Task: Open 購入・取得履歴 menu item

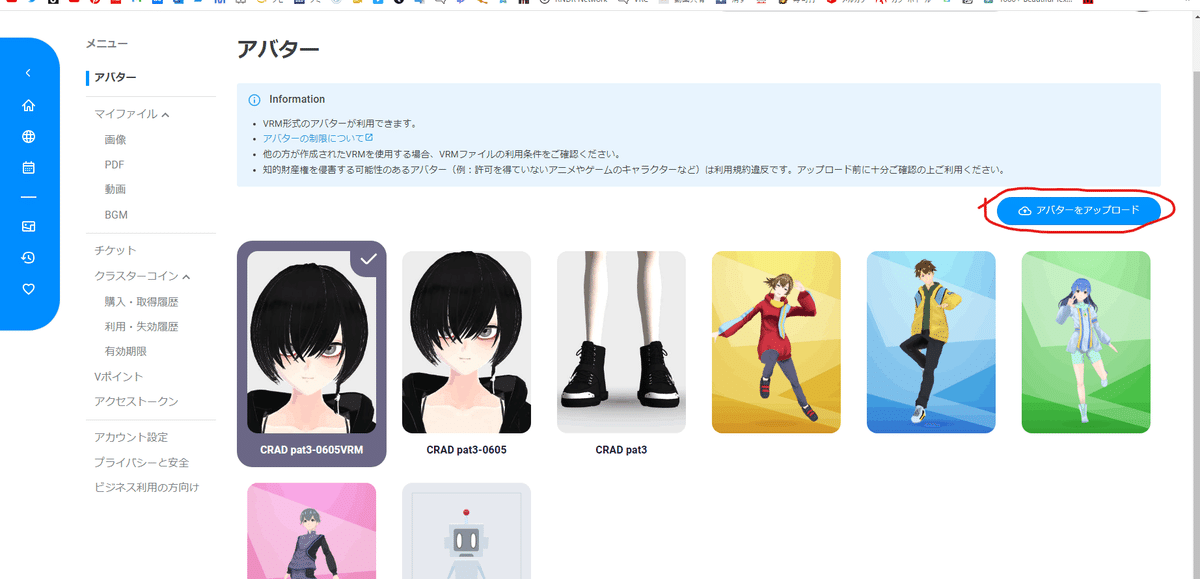Action: click(141, 302)
